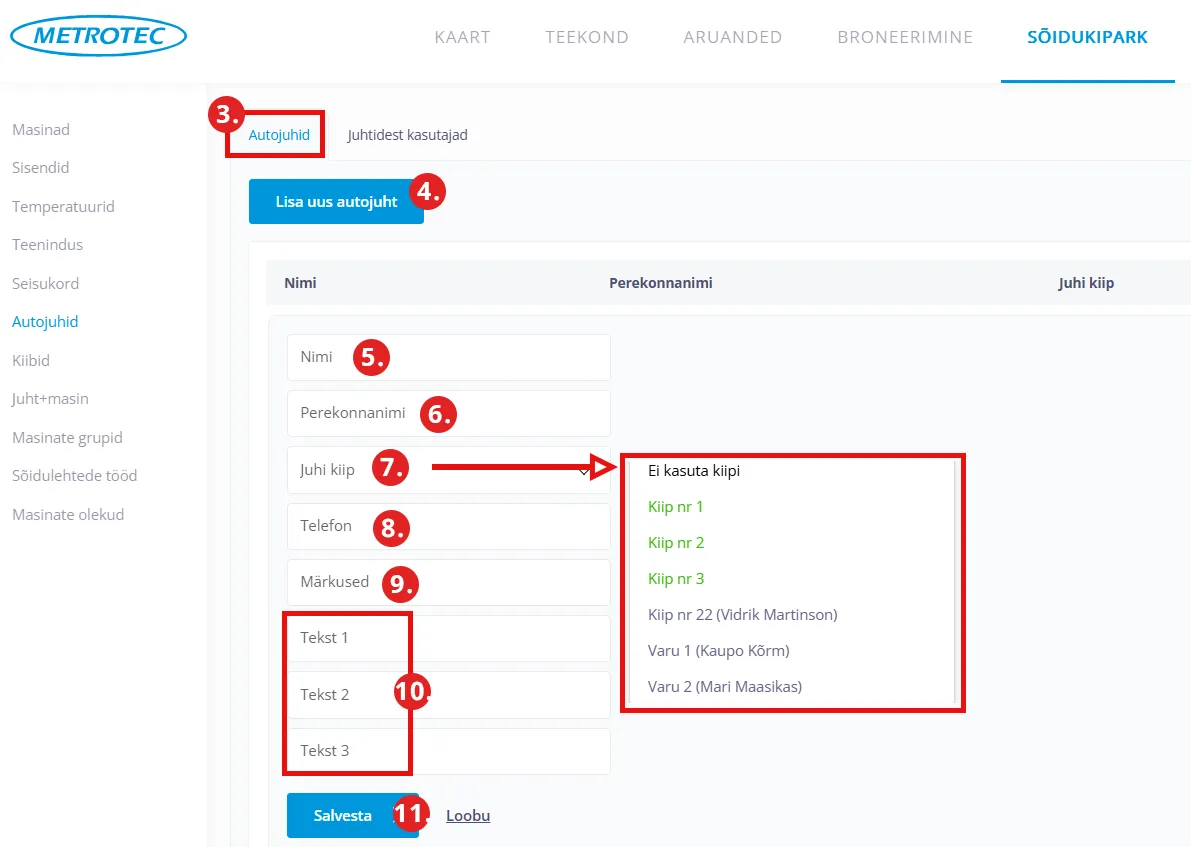Click the Metrotec logo
This screenshot has width=1191, height=847.
tap(98, 37)
